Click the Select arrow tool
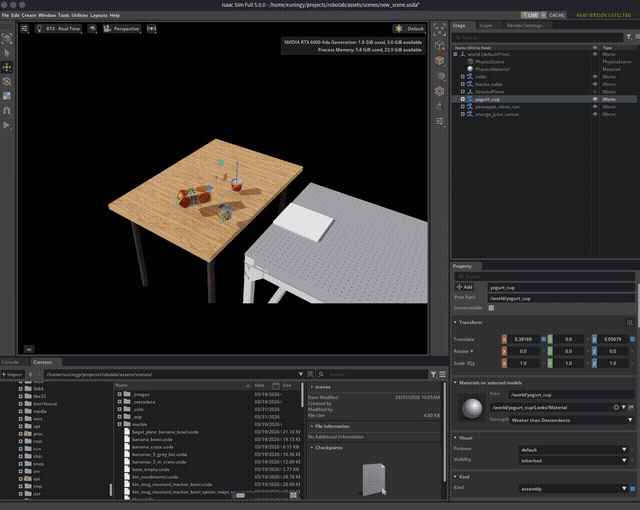Screen dimensions: 640x510 coord(7,50)
